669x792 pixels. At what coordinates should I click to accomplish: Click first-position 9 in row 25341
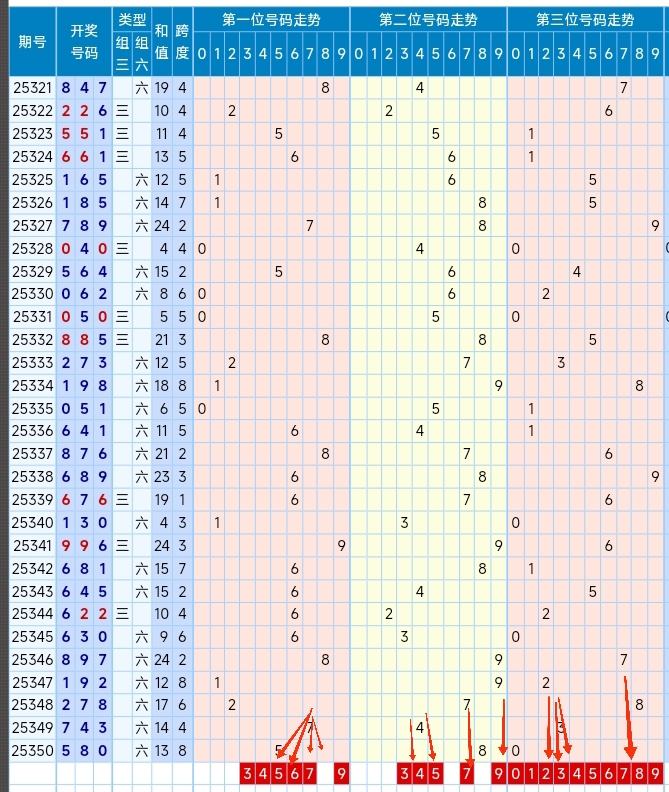coord(342,546)
